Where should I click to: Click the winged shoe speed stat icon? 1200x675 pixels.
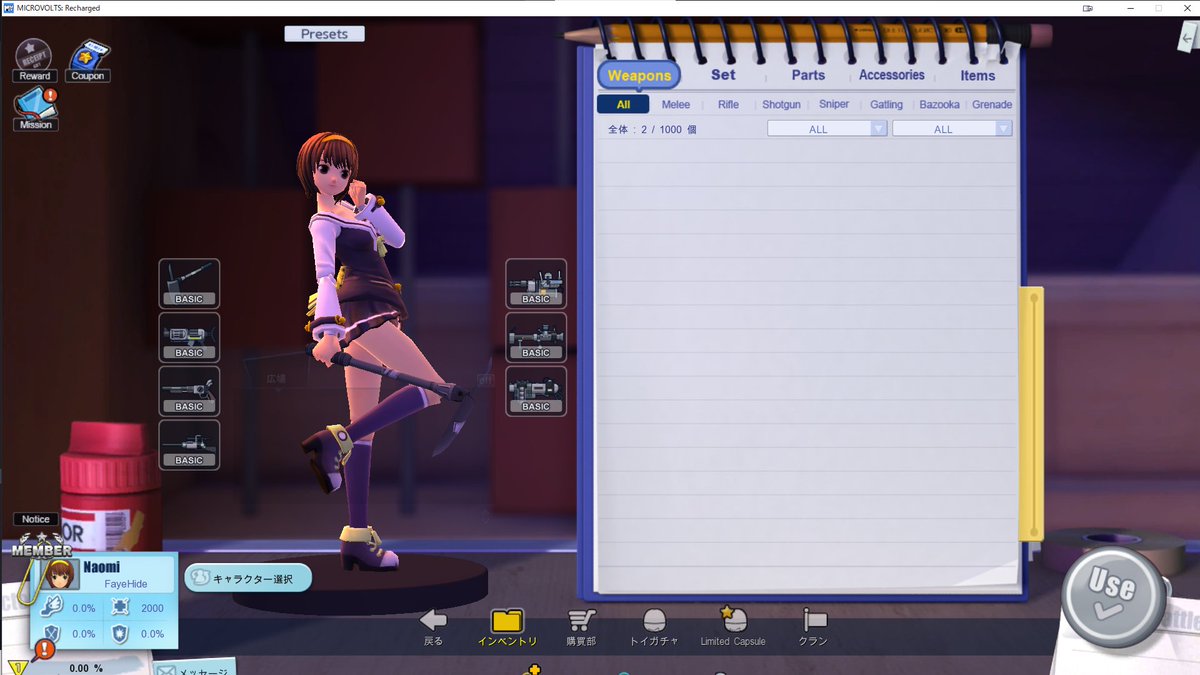(52, 607)
